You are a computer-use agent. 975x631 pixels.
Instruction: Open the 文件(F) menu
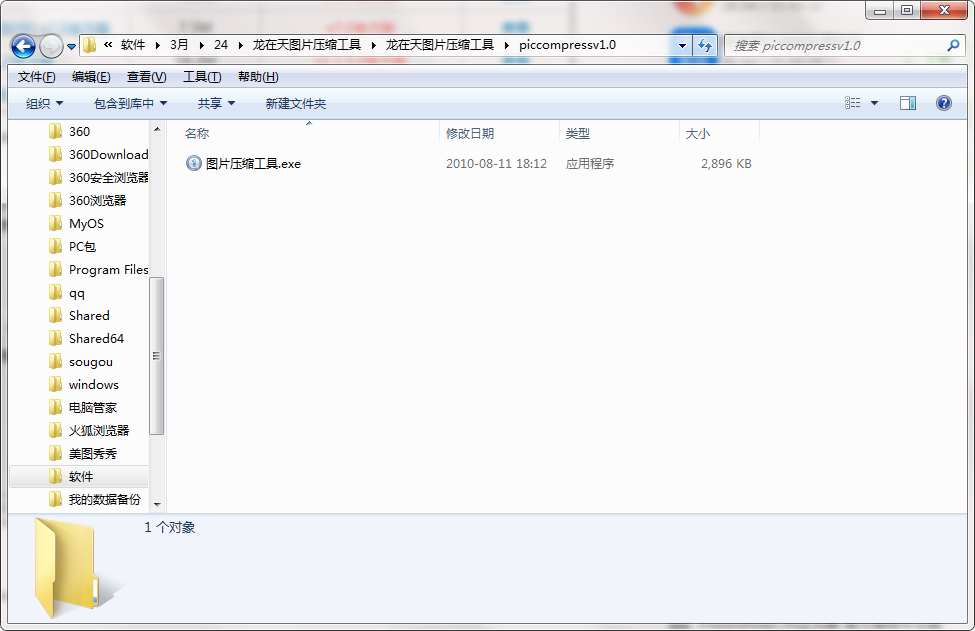pos(37,77)
